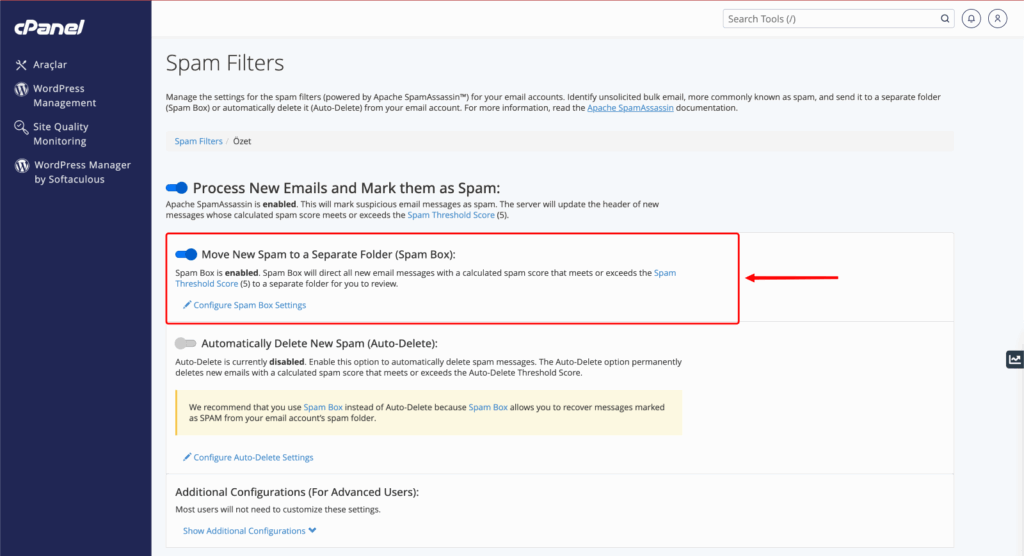1024x556 pixels.
Task: Open the statistics chart icon on the right edge
Action: point(1015,359)
